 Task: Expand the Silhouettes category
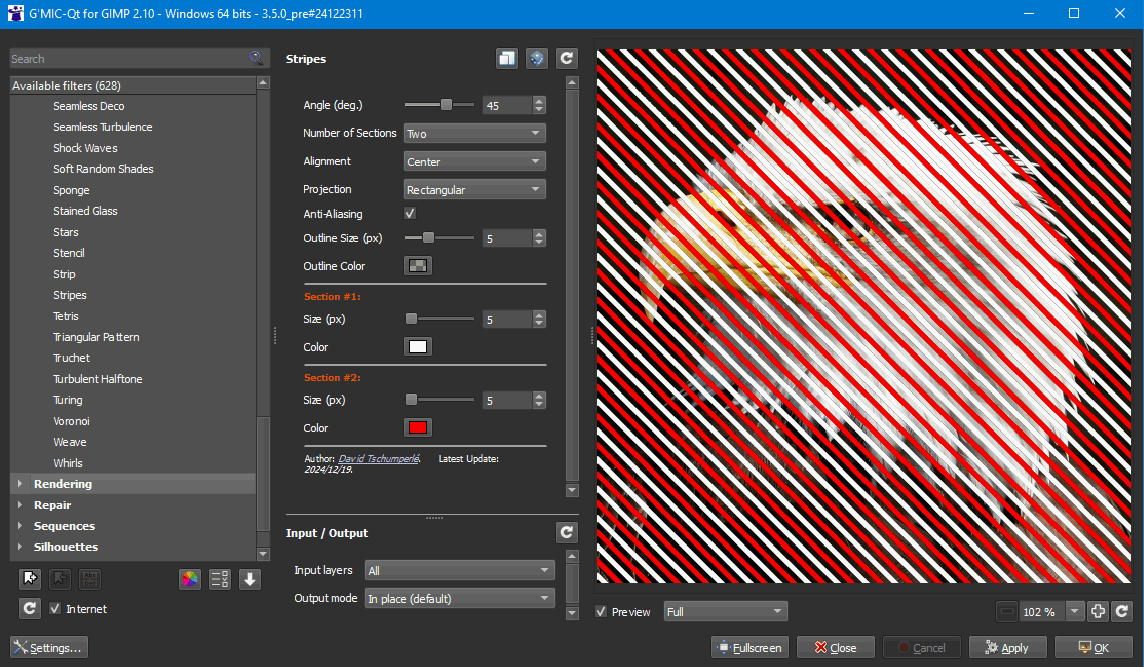pos(20,547)
